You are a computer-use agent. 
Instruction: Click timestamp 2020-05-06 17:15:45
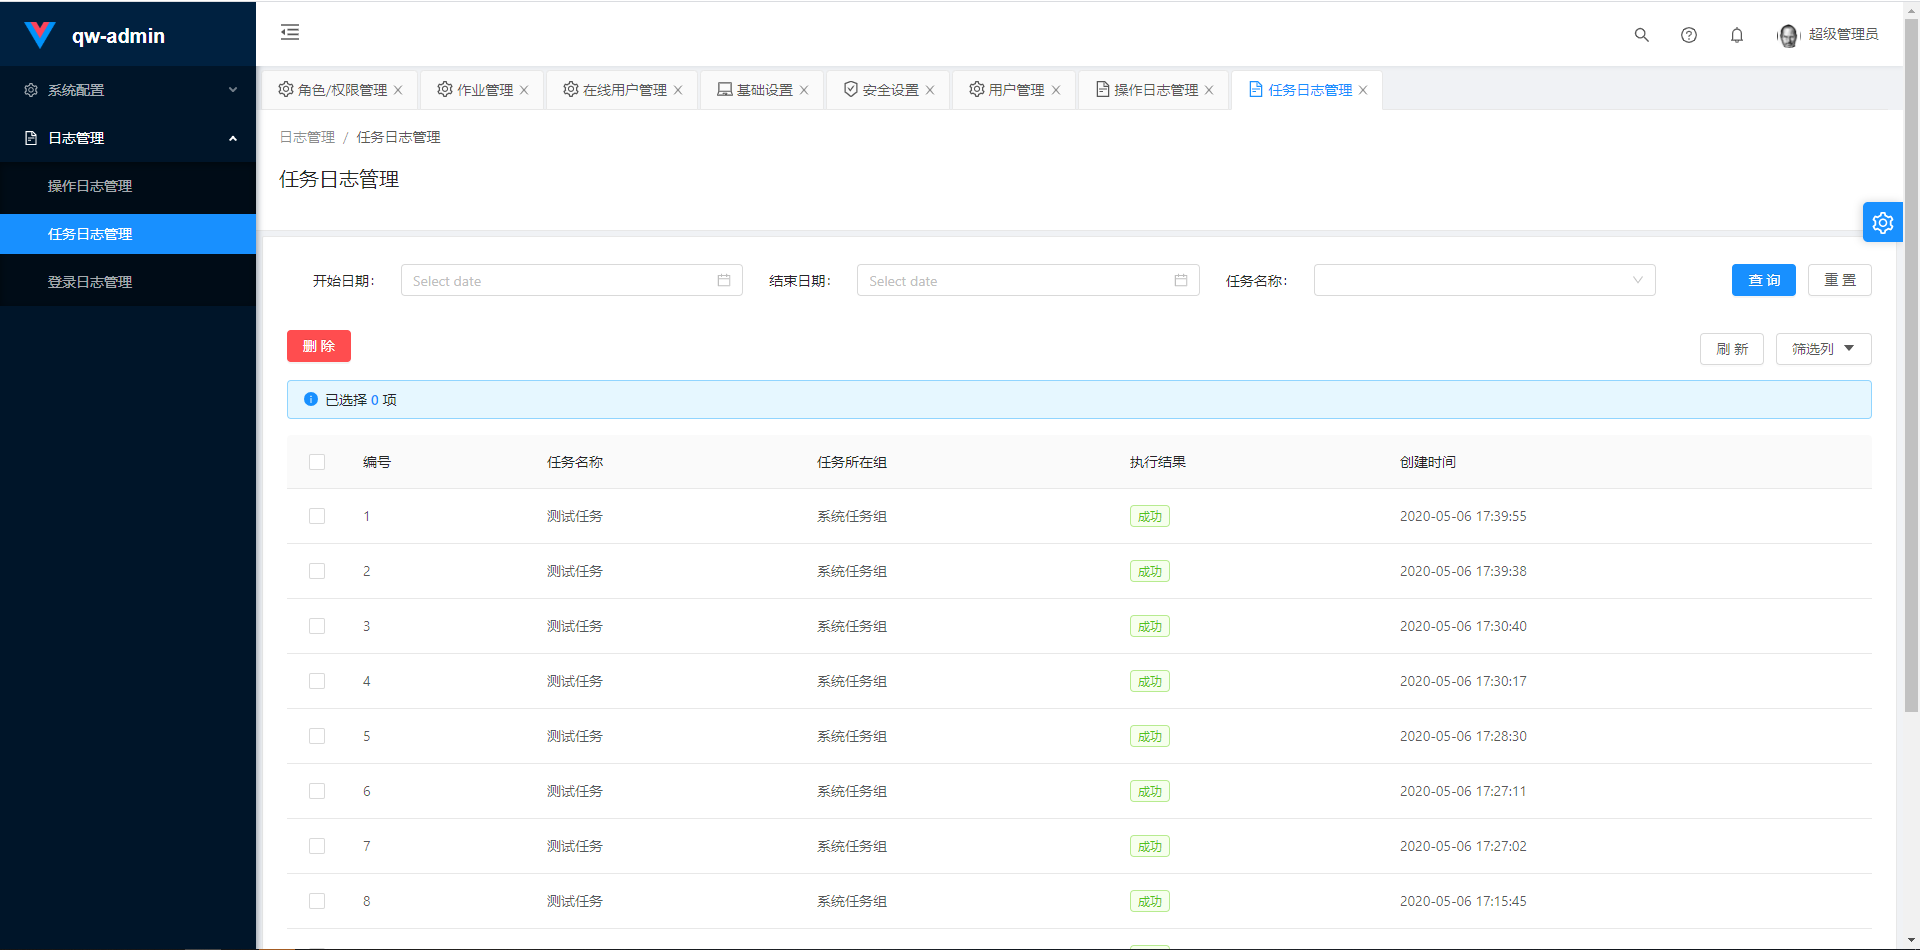click(x=1463, y=901)
